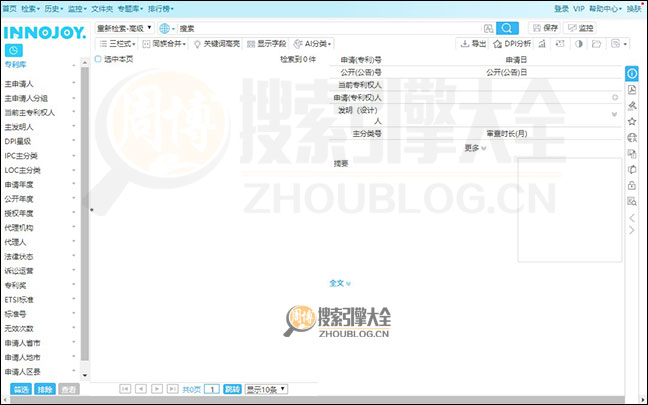This screenshot has height=405, width=648.
Task: Open the 监控 menu in top bar
Action: point(77,8)
